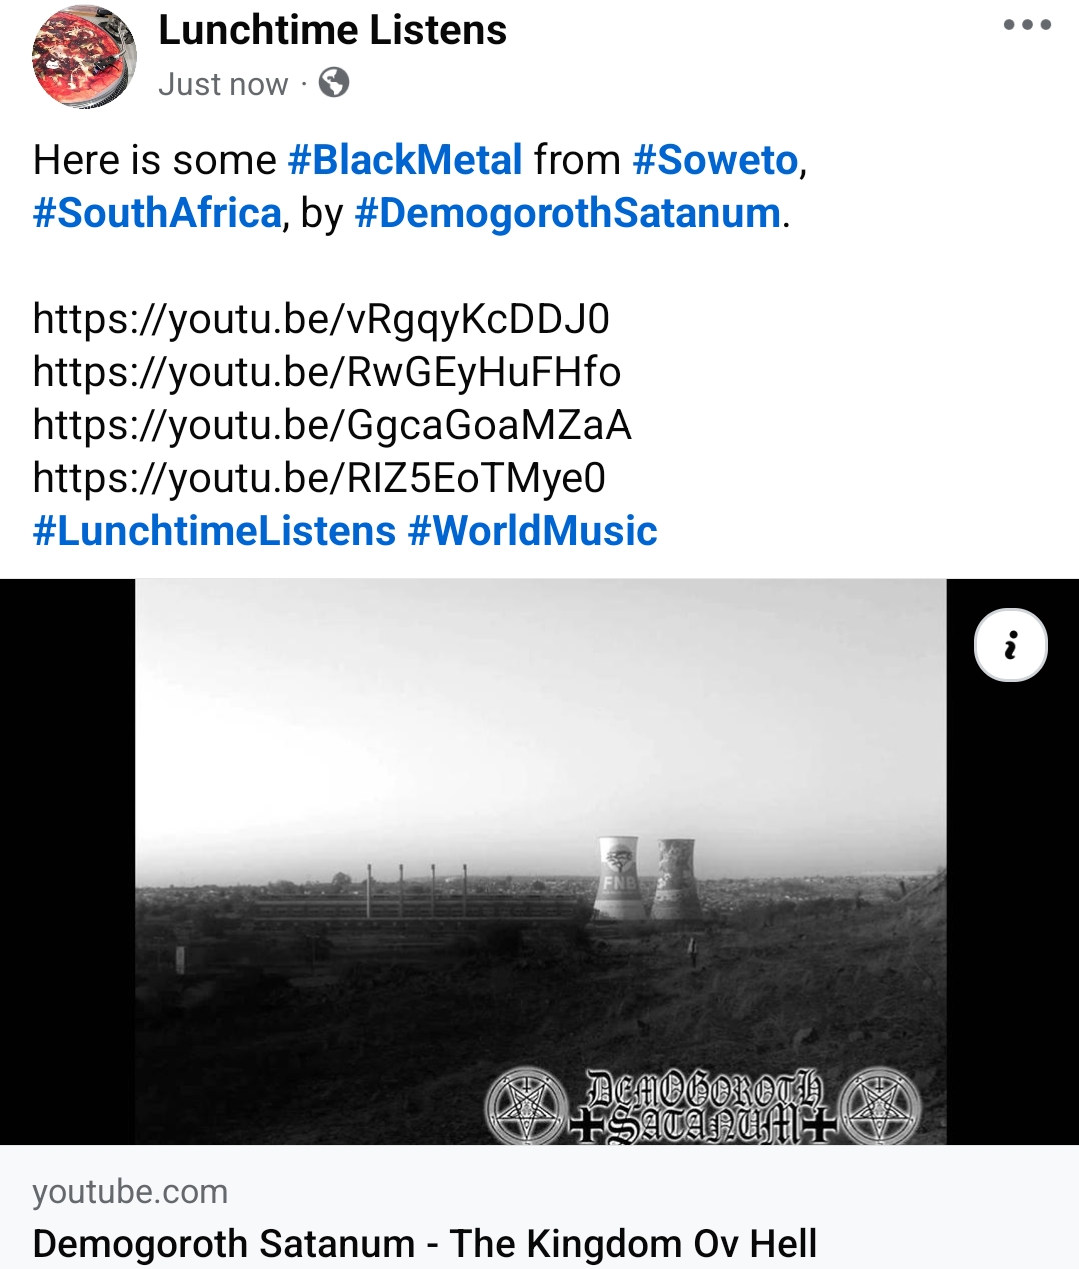Click the #BlackMetal hashtag

pyautogui.click(x=405, y=160)
